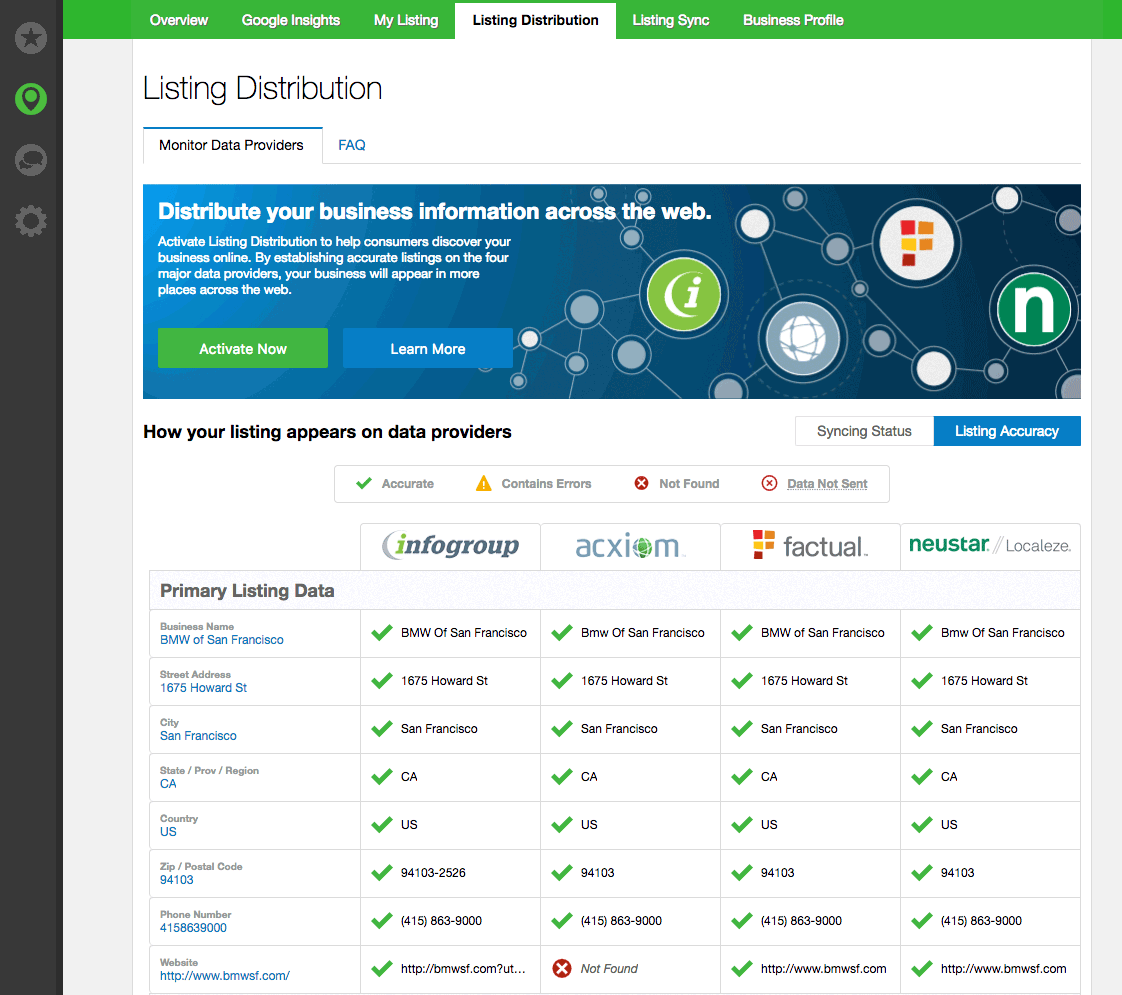The width and height of the screenshot is (1122, 995).
Task: Click checkmark beside http://bmwsf.com?ut... website
Action: pos(381,969)
